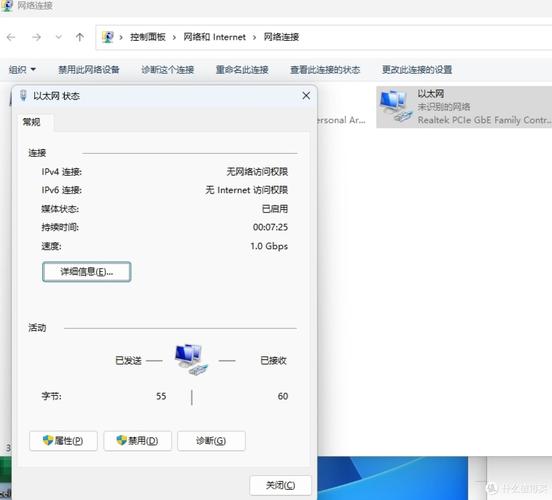Expand chevron after 网络和 Internet

click(254, 37)
